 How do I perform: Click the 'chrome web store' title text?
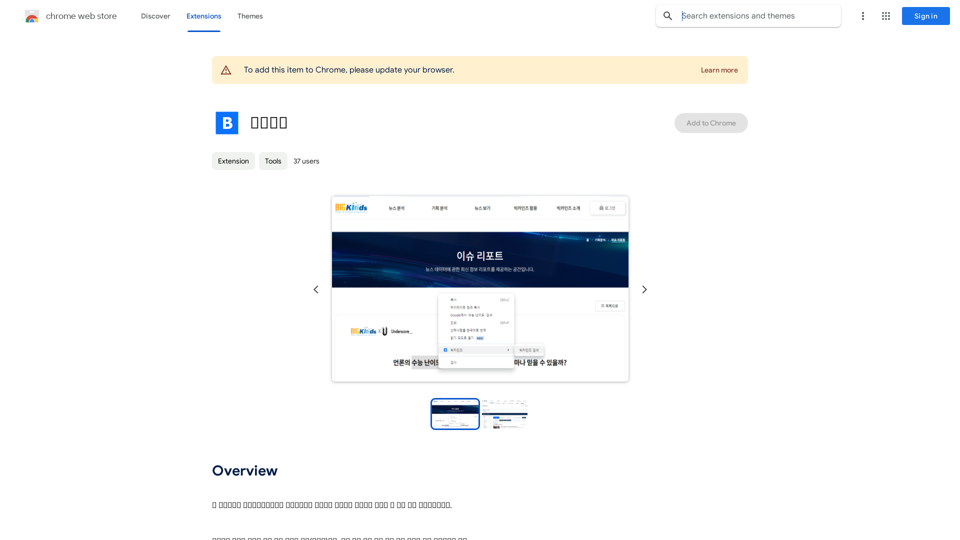coord(81,16)
